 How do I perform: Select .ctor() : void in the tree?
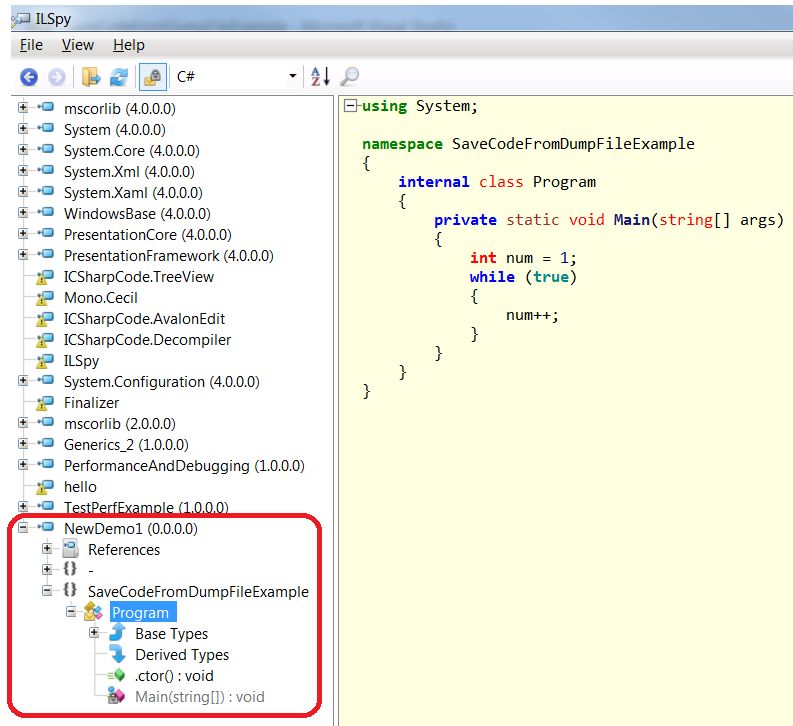coord(174,676)
